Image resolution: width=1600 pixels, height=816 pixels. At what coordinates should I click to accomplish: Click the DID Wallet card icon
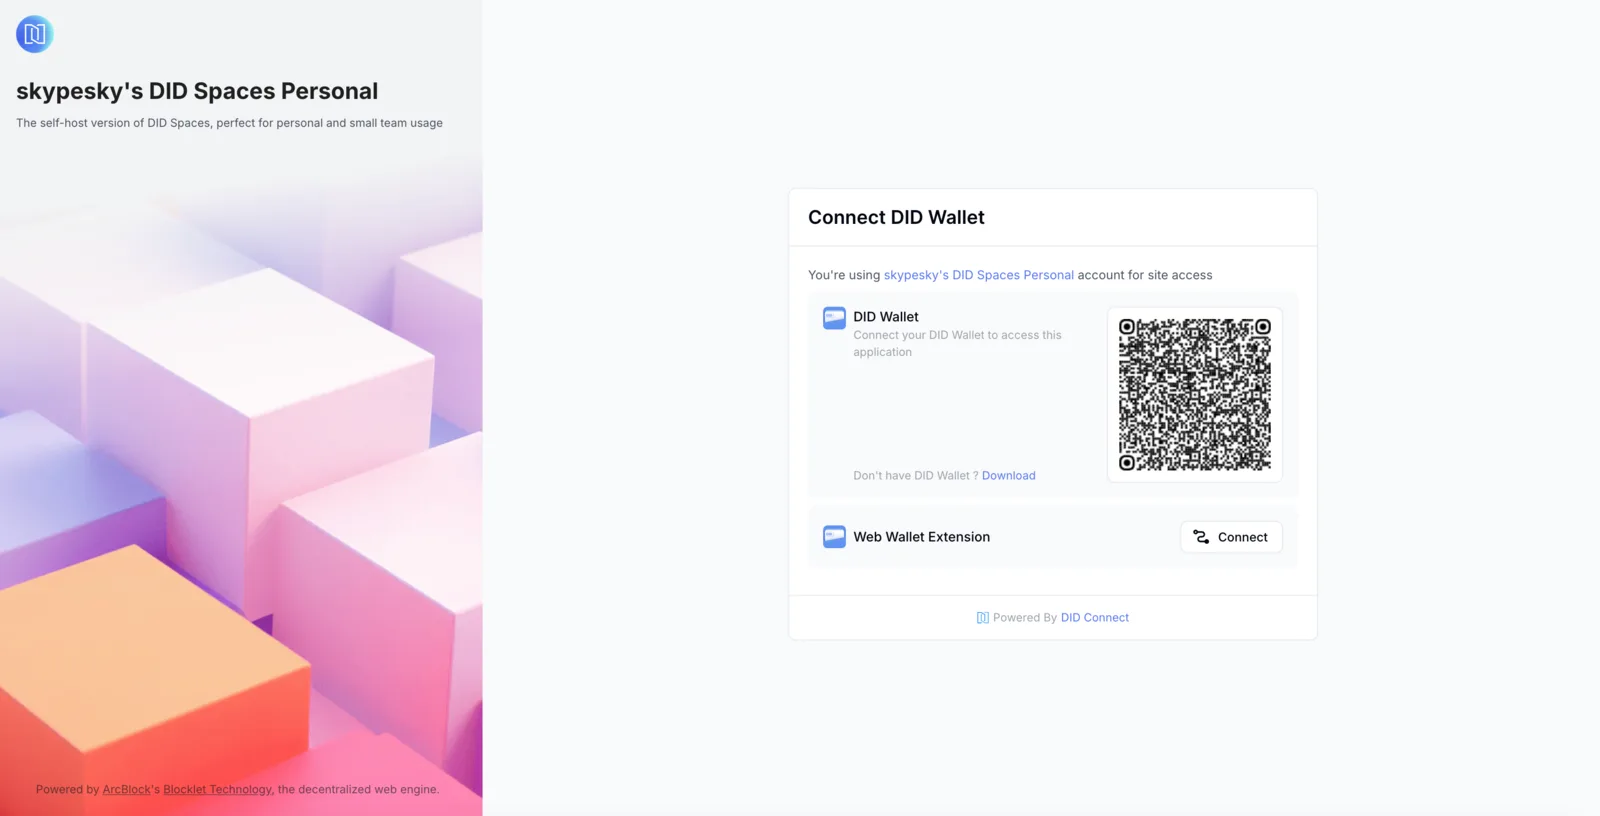click(x=834, y=318)
